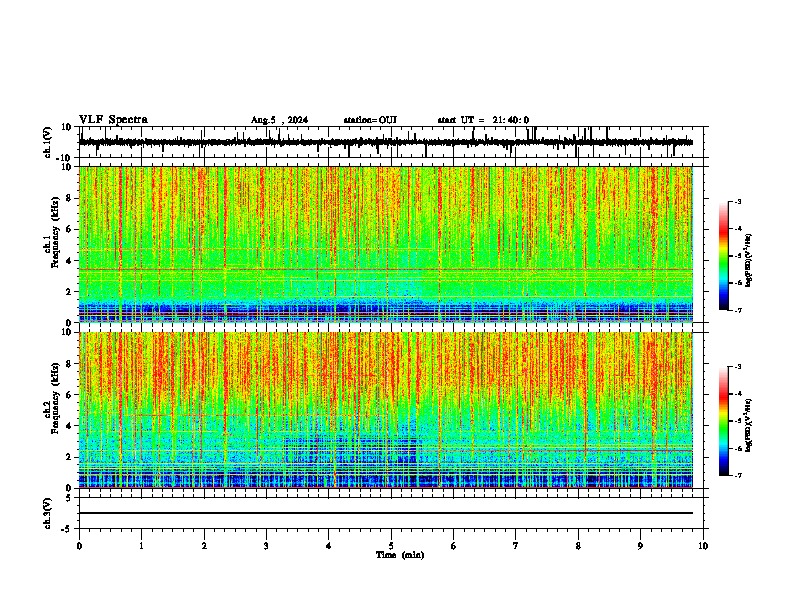Click tick label "3" on the time axis
Viewport: 792px width, 612px height.
point(266,546)
